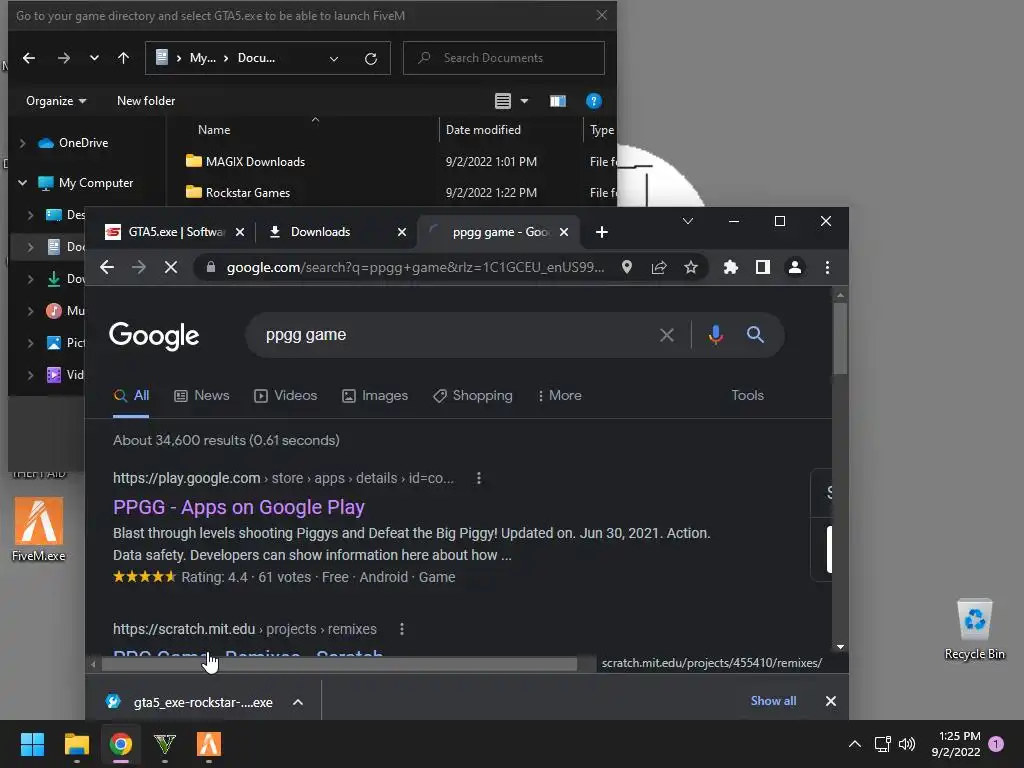Switch to the Downloads tab
Viewport: 1024px width, 768px height.
click(x=320, y=232)
